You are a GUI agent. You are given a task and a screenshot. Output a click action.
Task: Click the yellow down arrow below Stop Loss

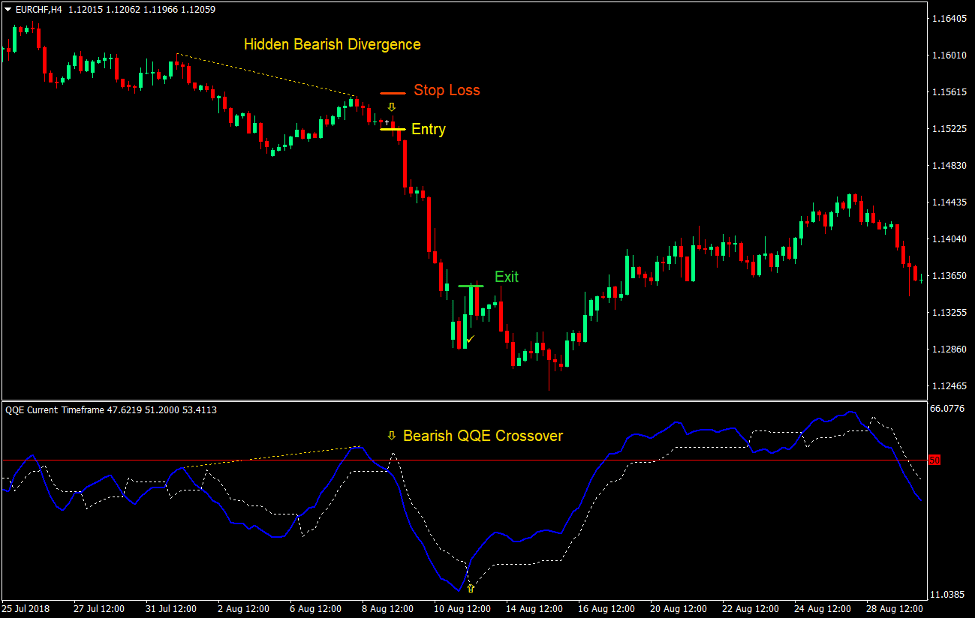click(392, 107)
